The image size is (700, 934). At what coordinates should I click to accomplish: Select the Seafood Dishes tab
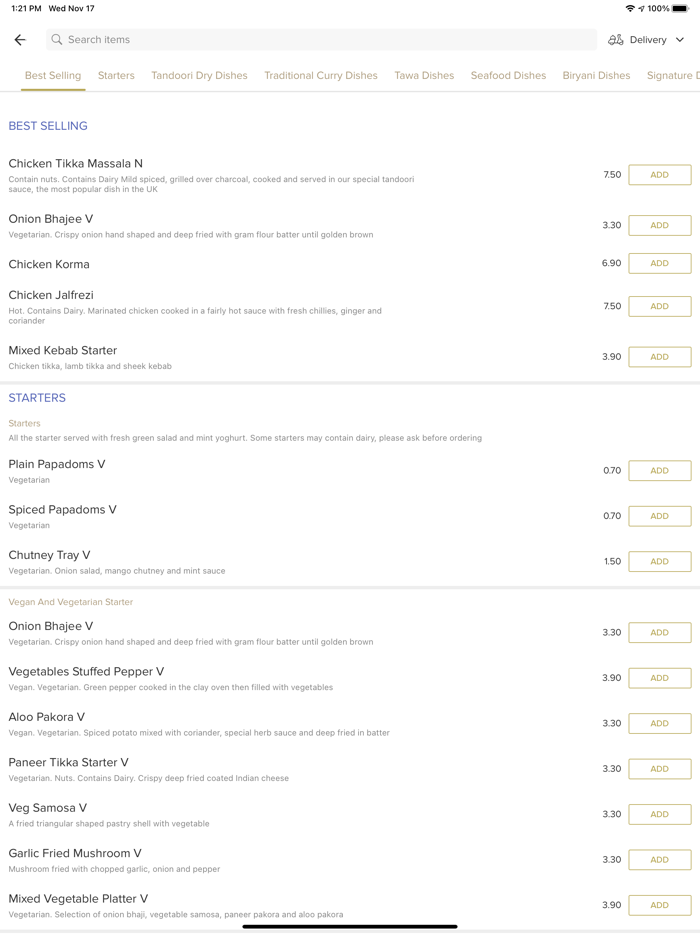pyautogui.click(x=508, y=75)
